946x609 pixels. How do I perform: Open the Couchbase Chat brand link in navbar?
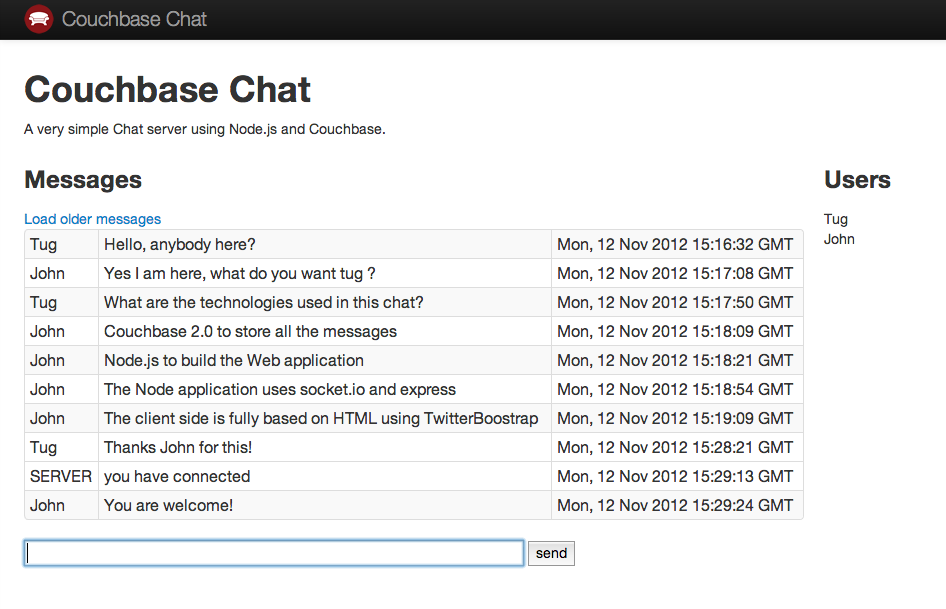click(135, 19)
